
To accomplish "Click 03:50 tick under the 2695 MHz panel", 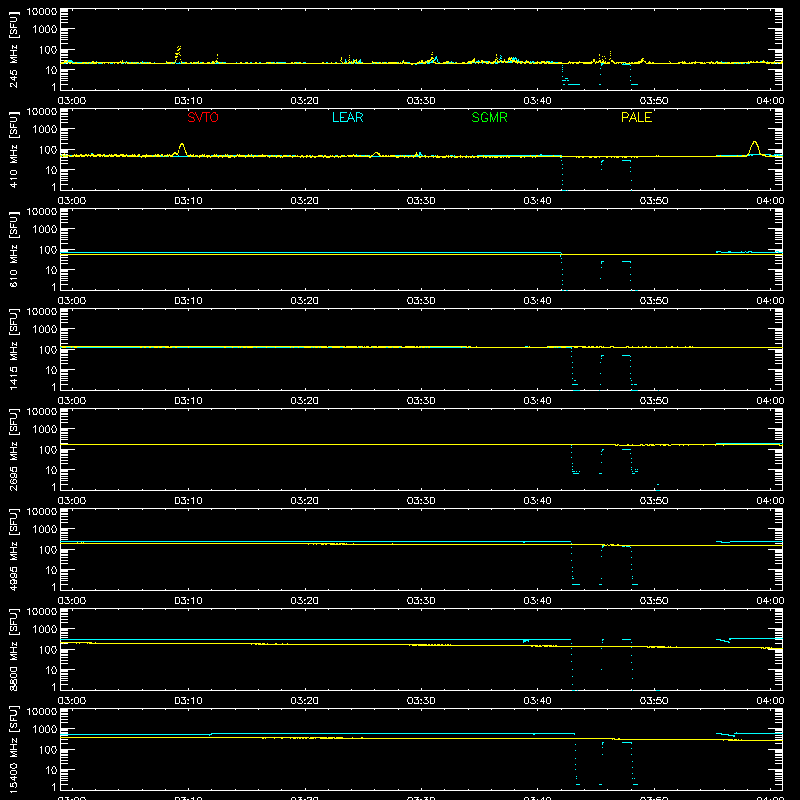I will tap(654, 501).
